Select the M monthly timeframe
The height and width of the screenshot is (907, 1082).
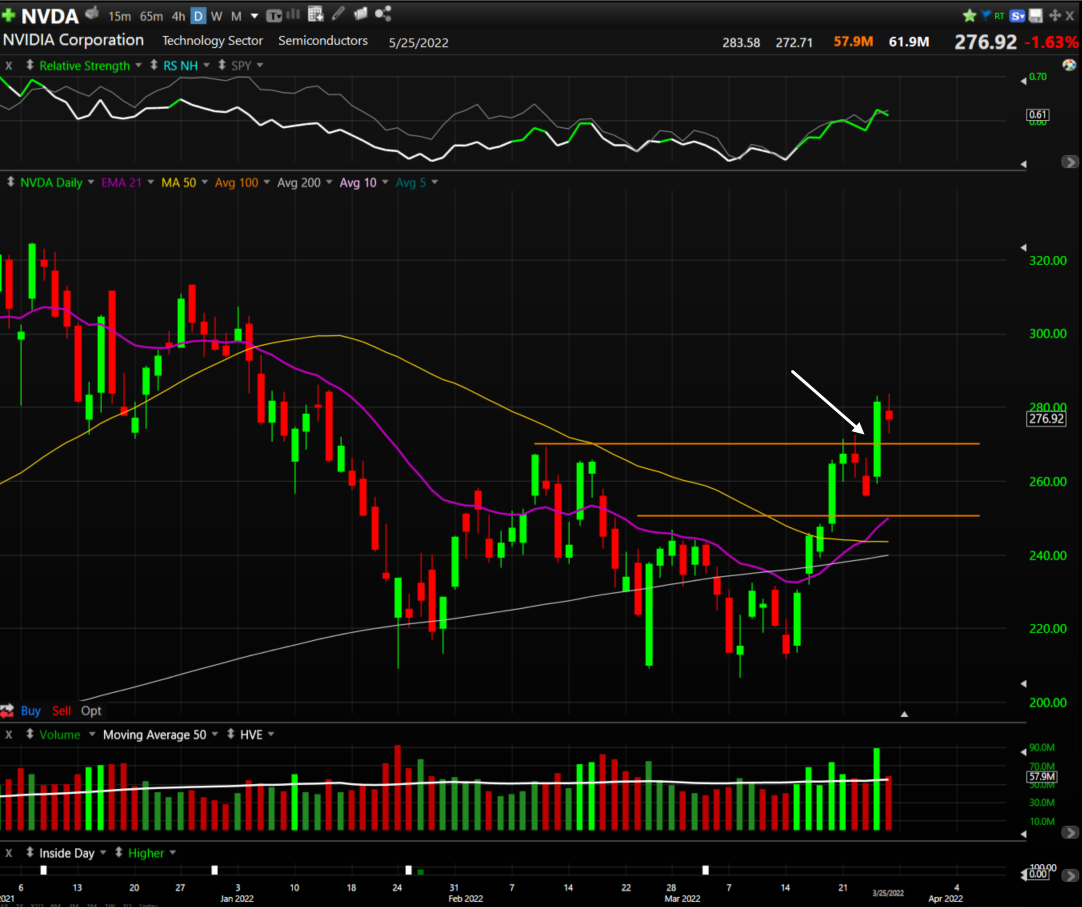click(x=236, y=16)
